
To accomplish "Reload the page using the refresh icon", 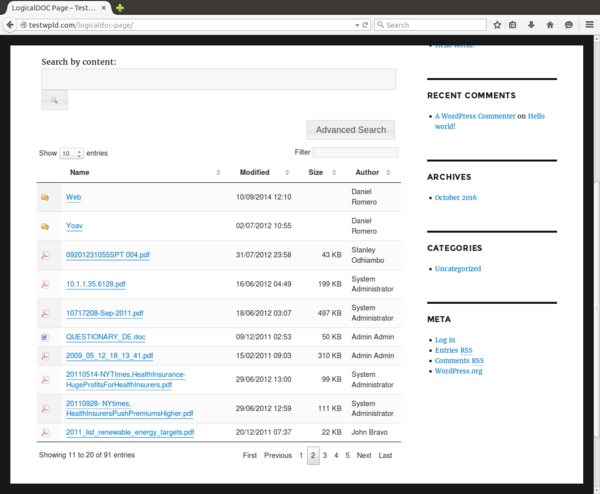I will click(x=365, y=25).
